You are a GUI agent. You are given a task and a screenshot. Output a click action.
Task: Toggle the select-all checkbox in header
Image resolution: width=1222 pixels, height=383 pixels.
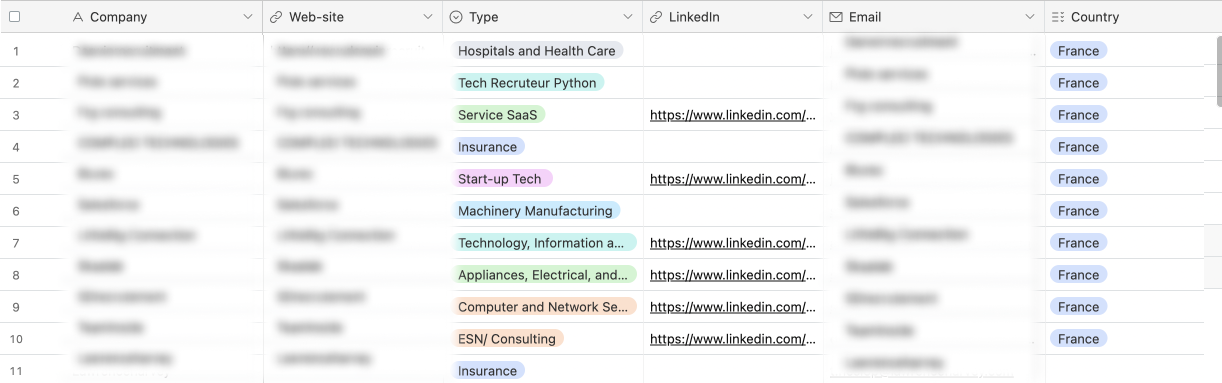tap(14, 17)
